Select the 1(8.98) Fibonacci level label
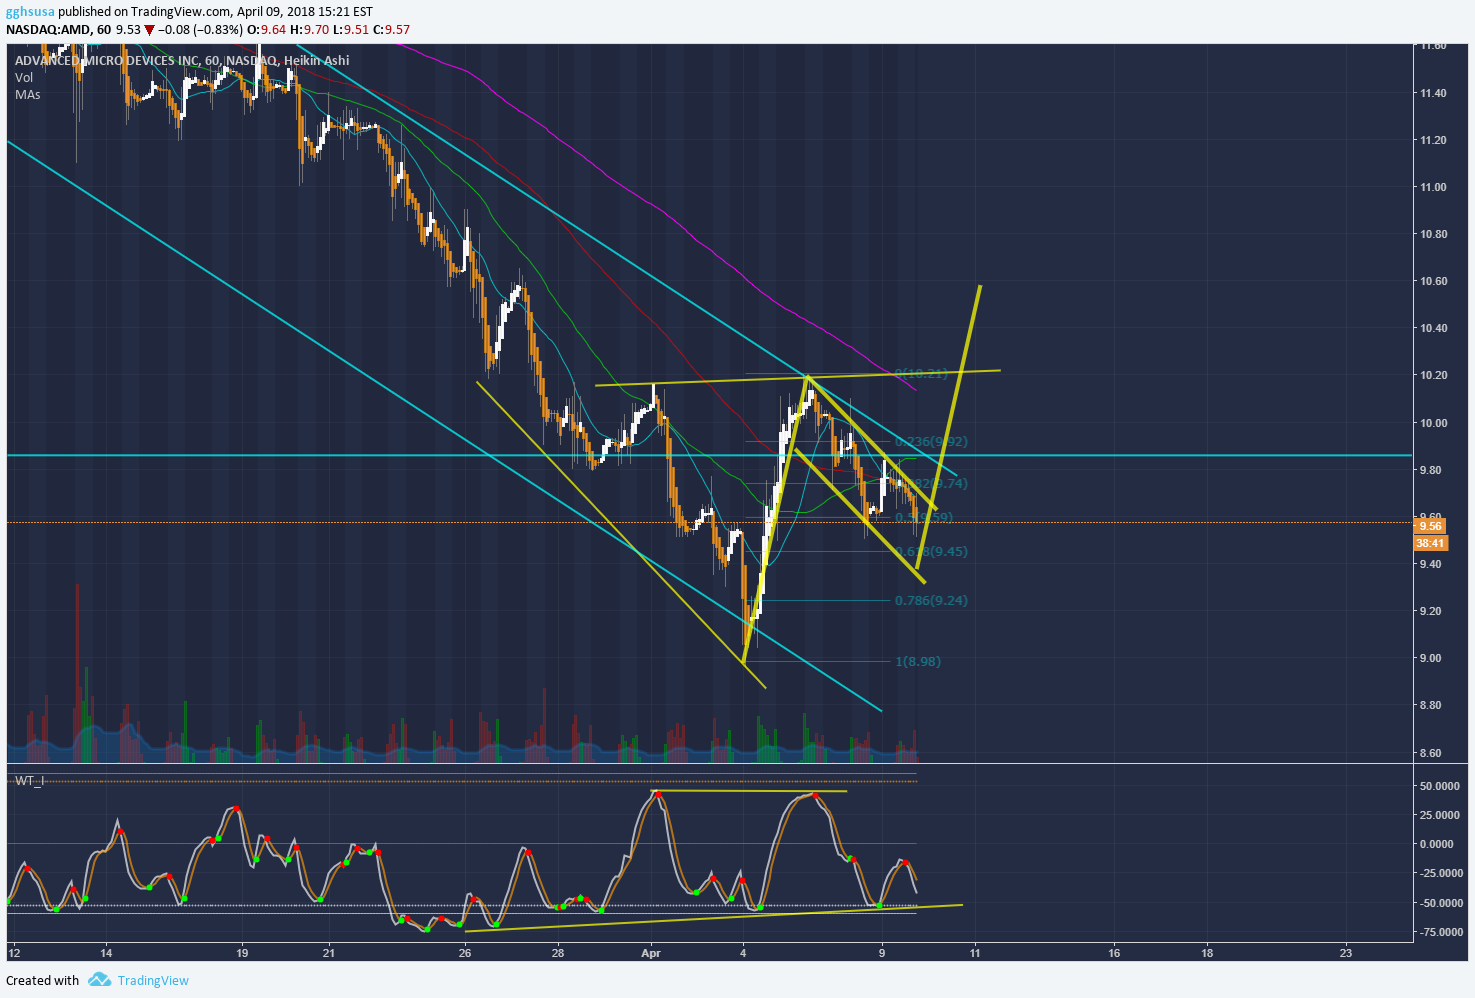 918,661
